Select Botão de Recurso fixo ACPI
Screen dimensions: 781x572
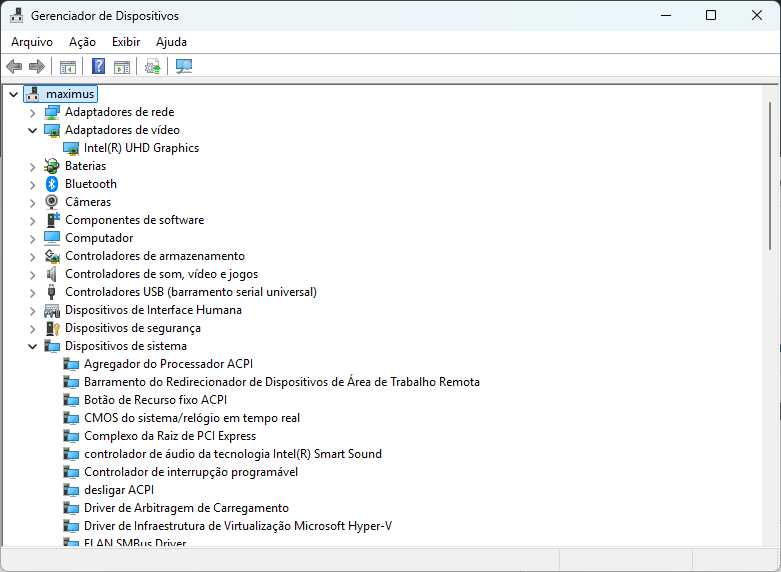point(155,400)
